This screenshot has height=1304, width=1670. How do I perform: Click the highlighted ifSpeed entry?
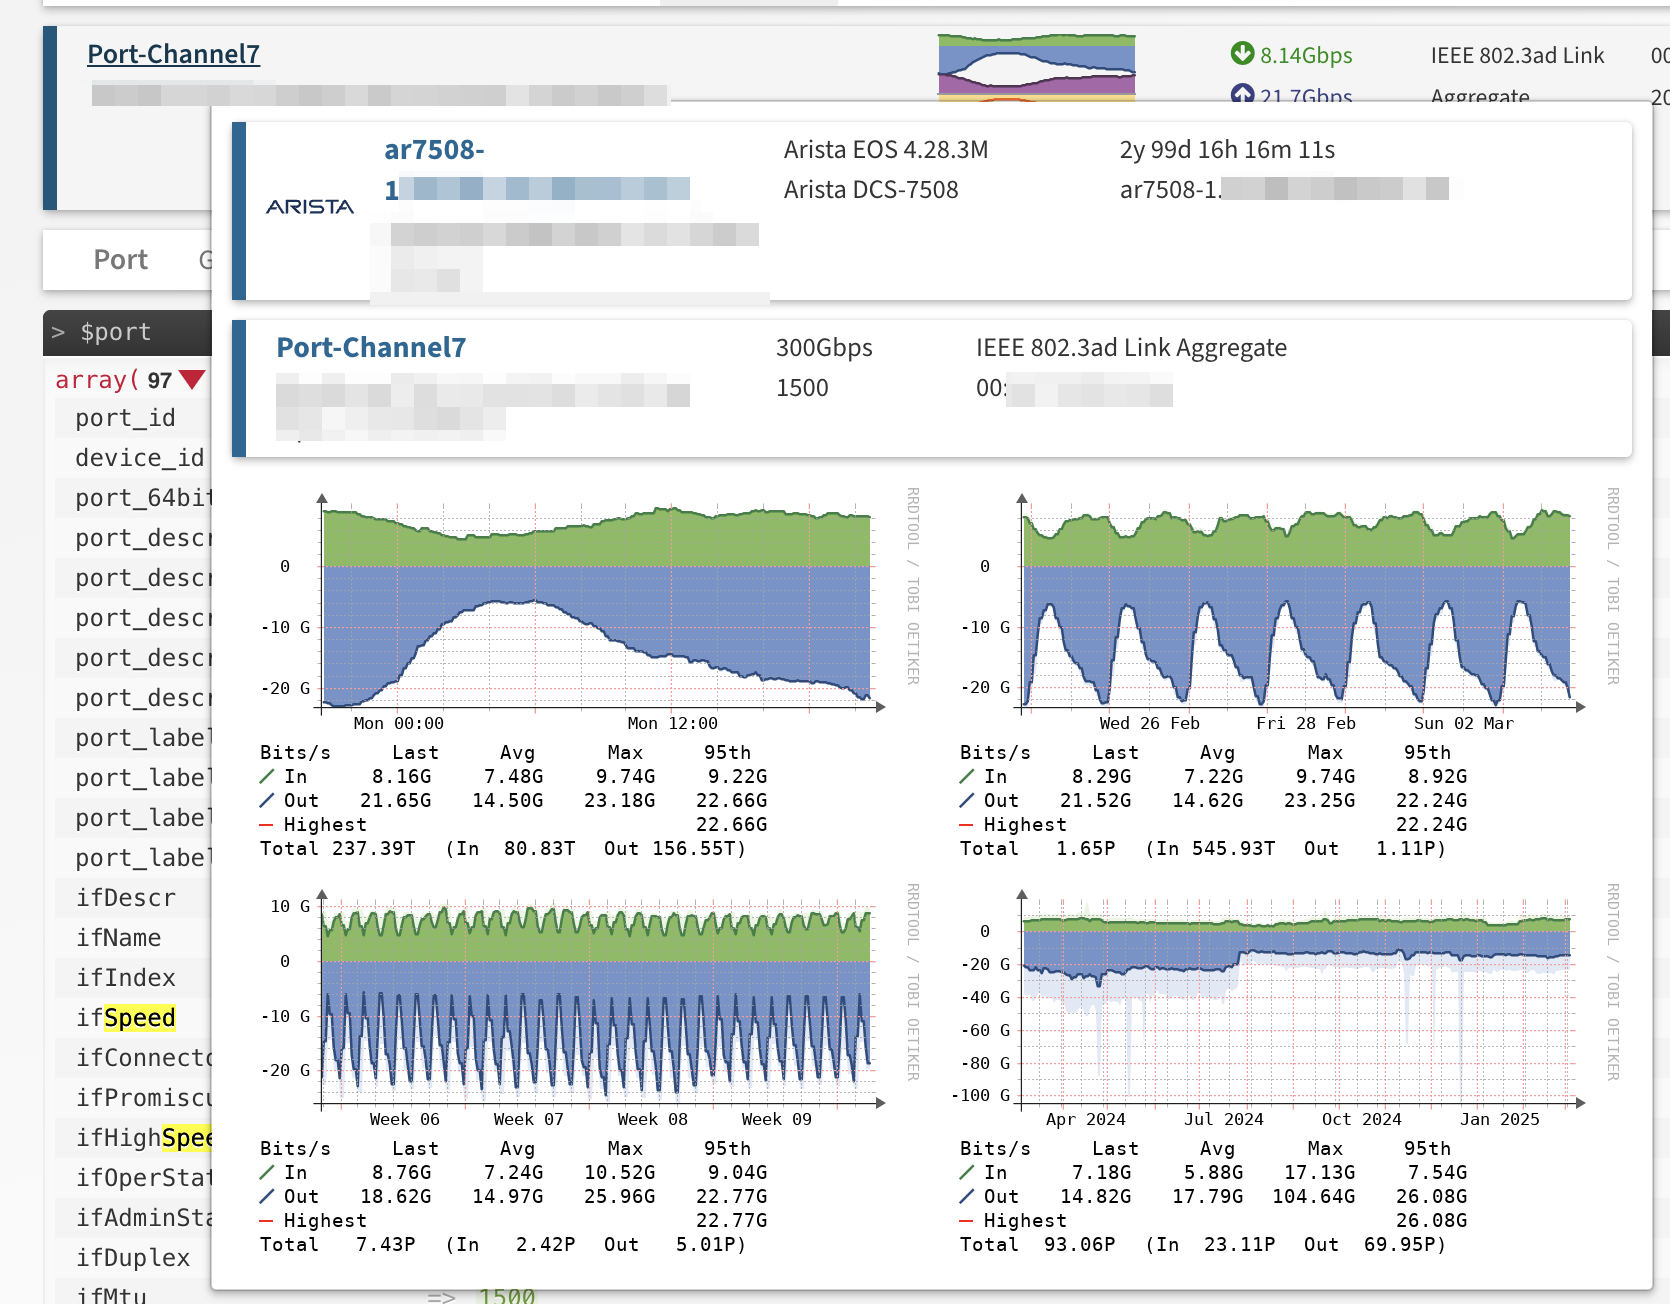[126, 1018]
